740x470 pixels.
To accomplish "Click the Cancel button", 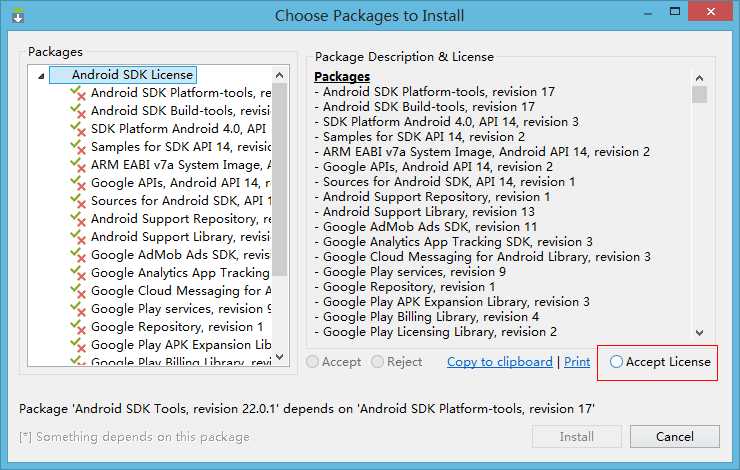I will [674, 436].
